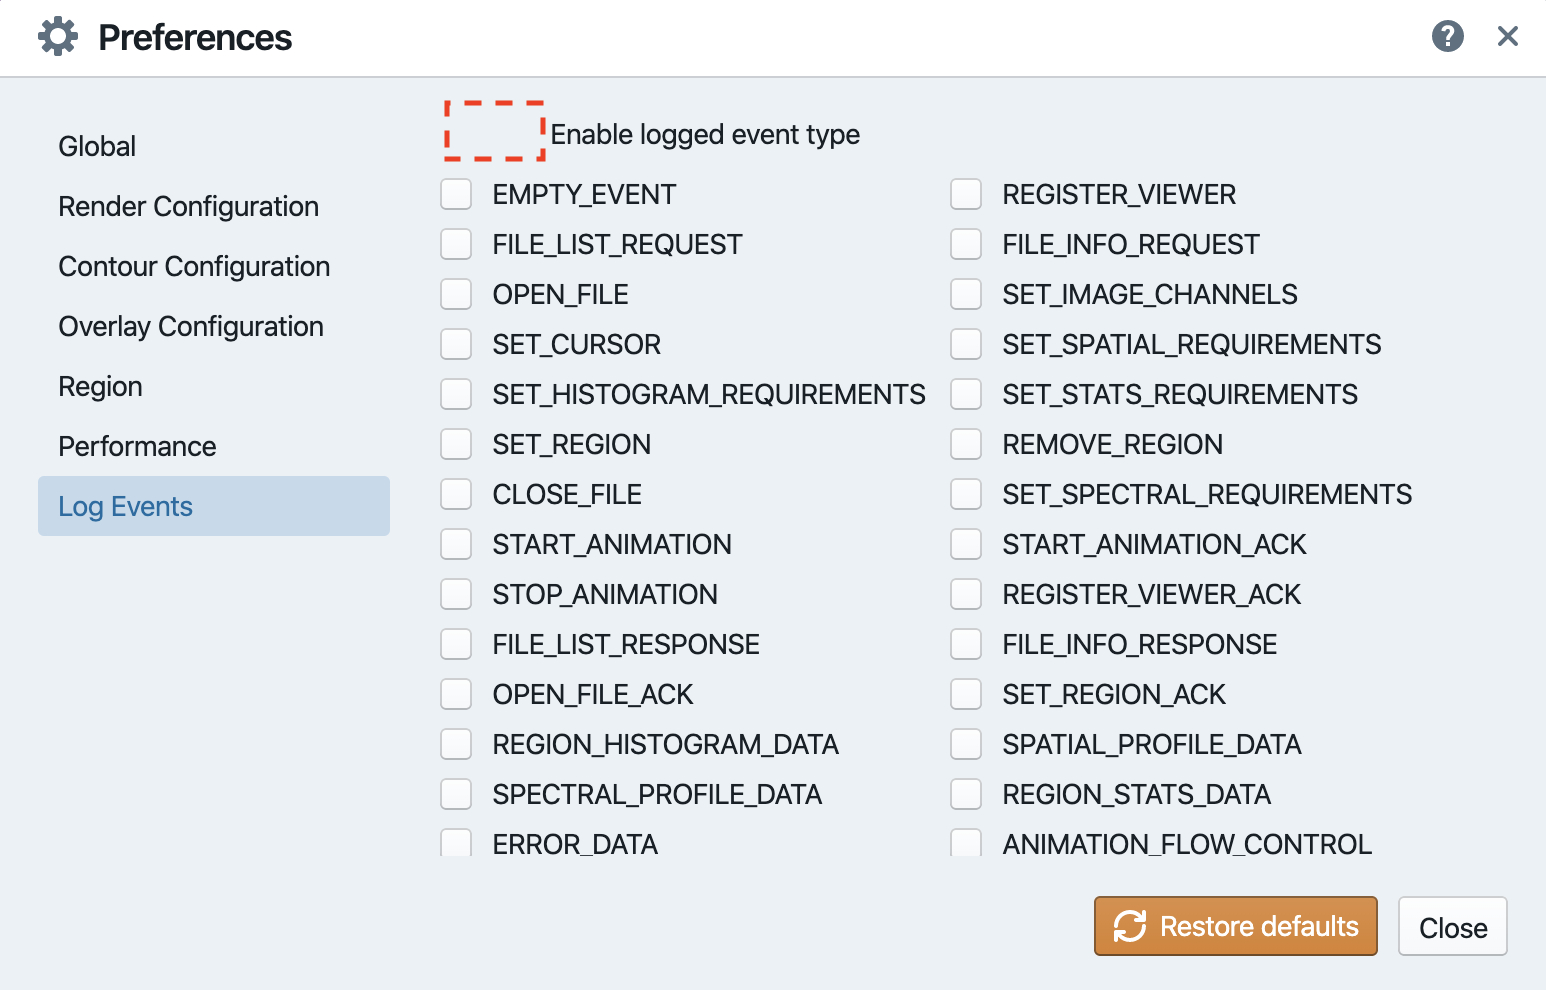Click the gear icon beside Preferences title
Image resolution: width=1546 pixels, height=990 pixels.
[57, 35]
